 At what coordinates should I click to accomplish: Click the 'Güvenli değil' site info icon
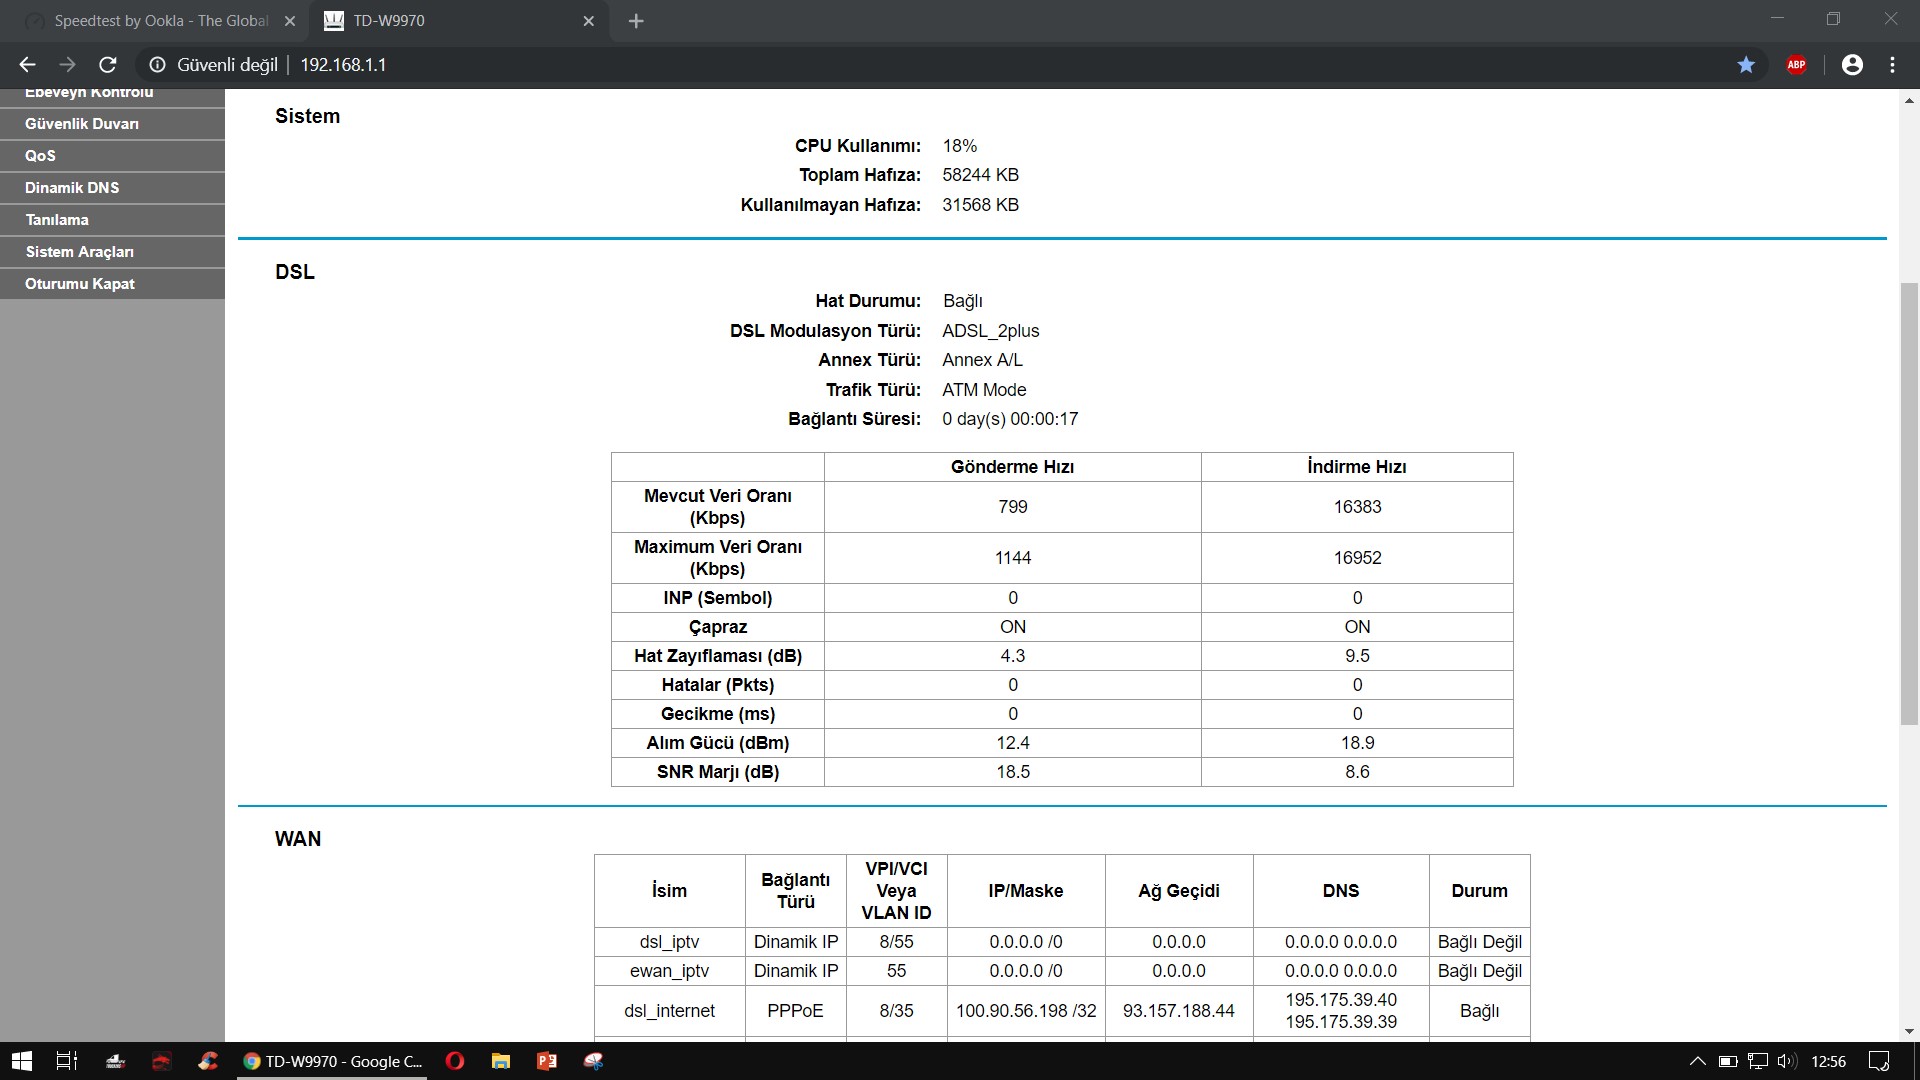tap(157, 65)
